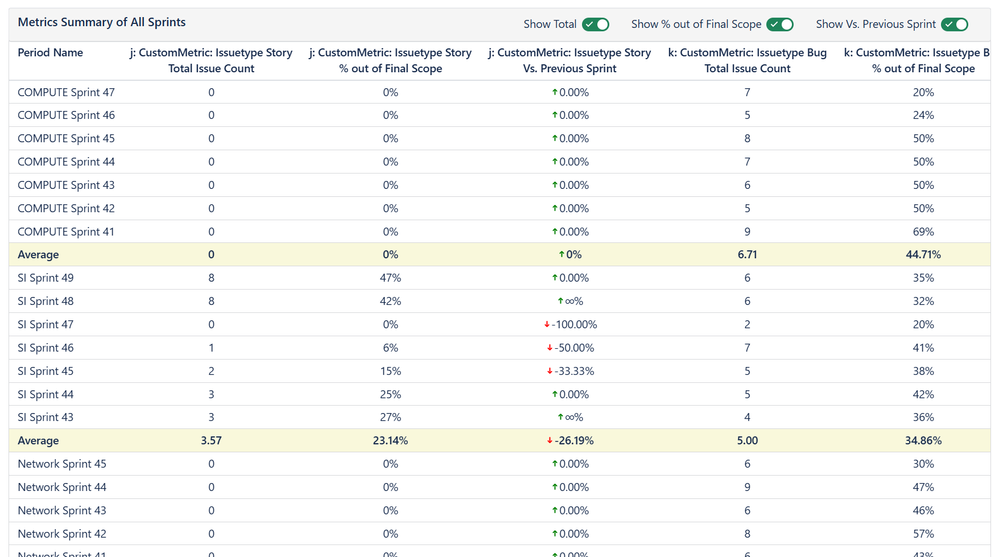Click the -50.00% cell in SI Sprint 46
This screenshot has width=999, height=557.
[570, 348]
